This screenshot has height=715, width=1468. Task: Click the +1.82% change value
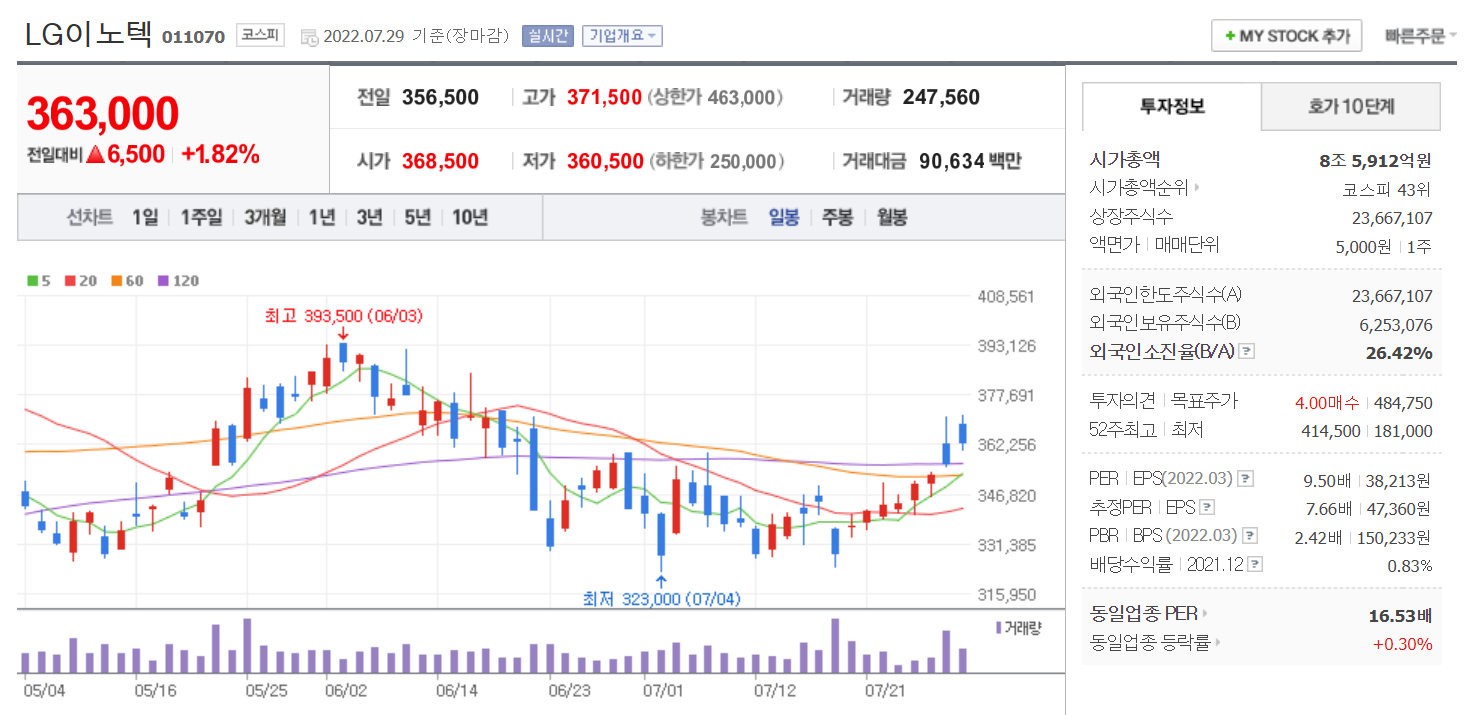click(x=220, y=154)
